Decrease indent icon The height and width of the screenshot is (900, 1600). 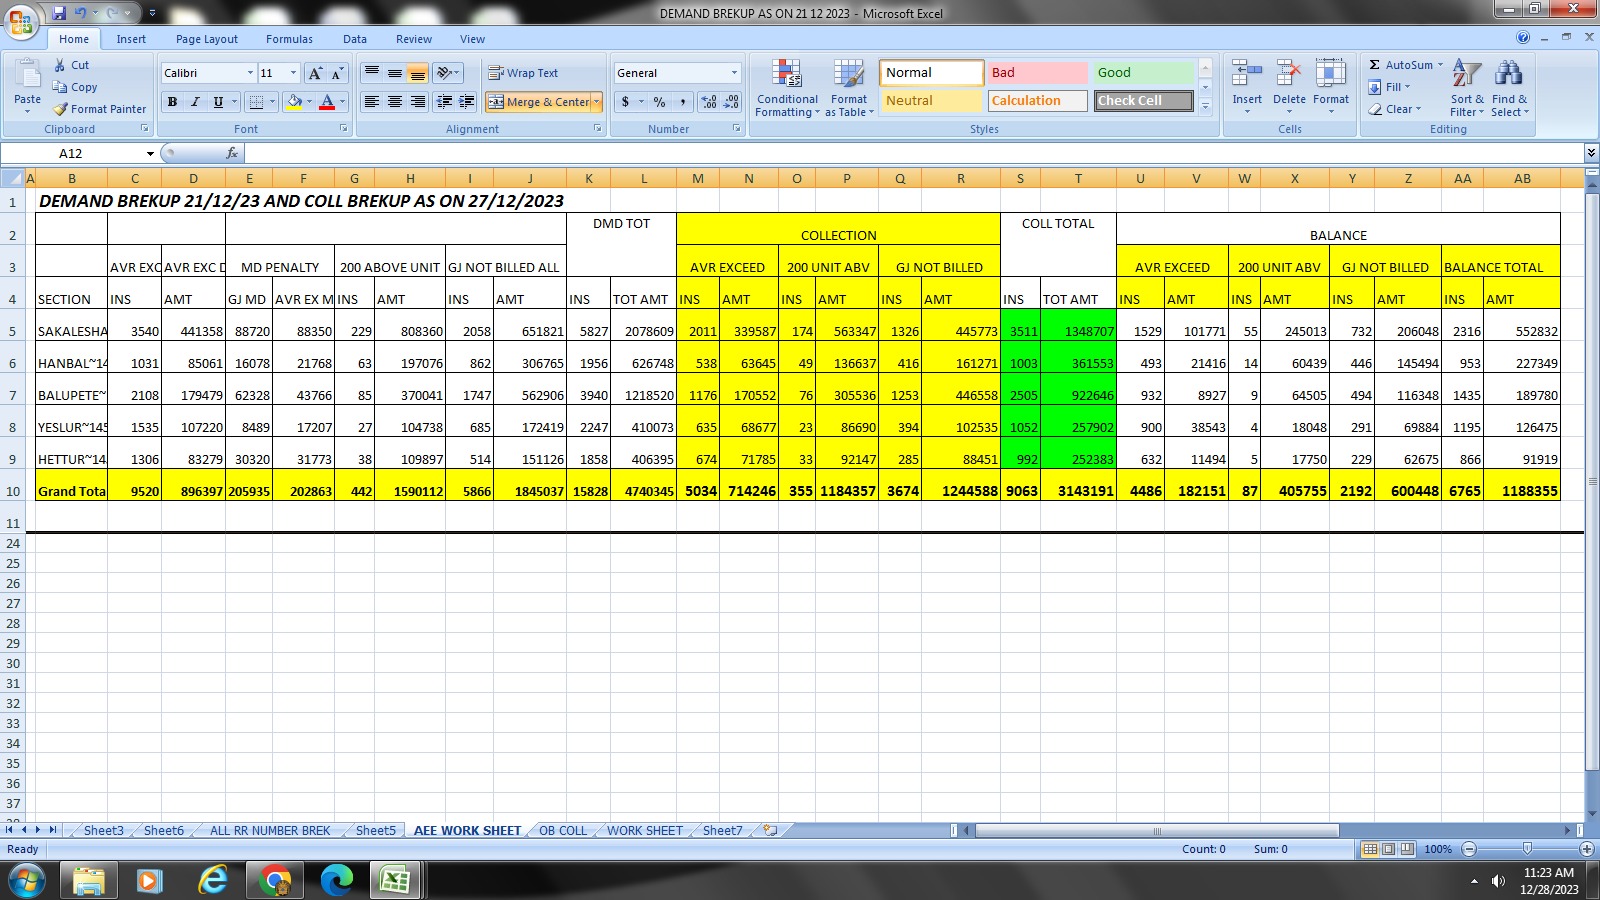444,102
